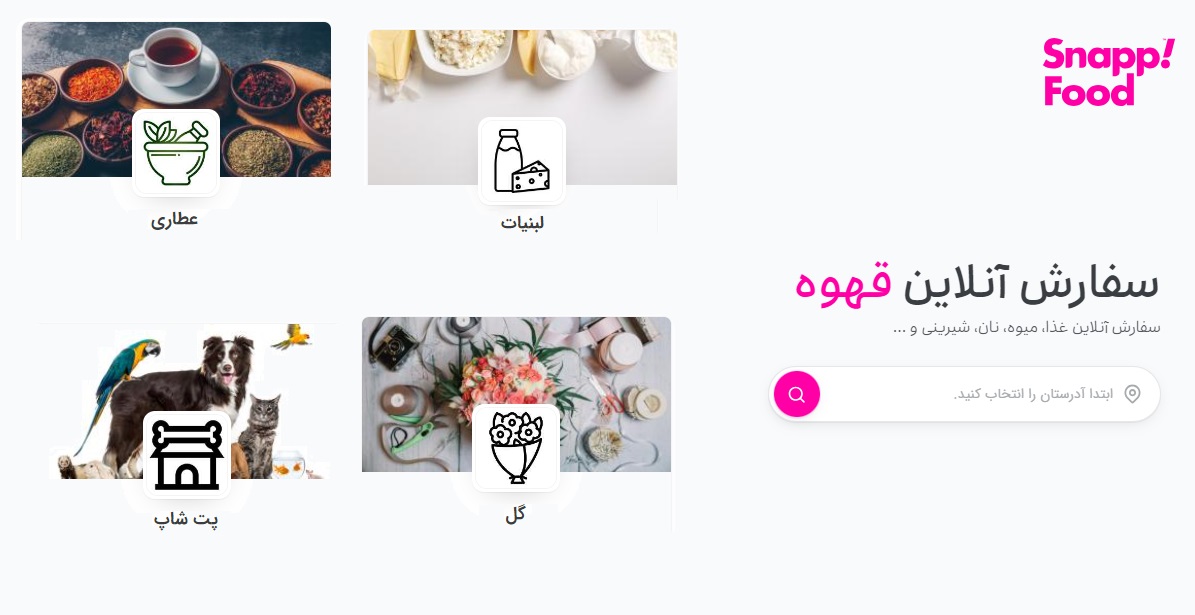Click the location pin icon in address bar
The height and width of the screenshot is (615, 1195).
pyautogui.click(x=1133, y=394)
